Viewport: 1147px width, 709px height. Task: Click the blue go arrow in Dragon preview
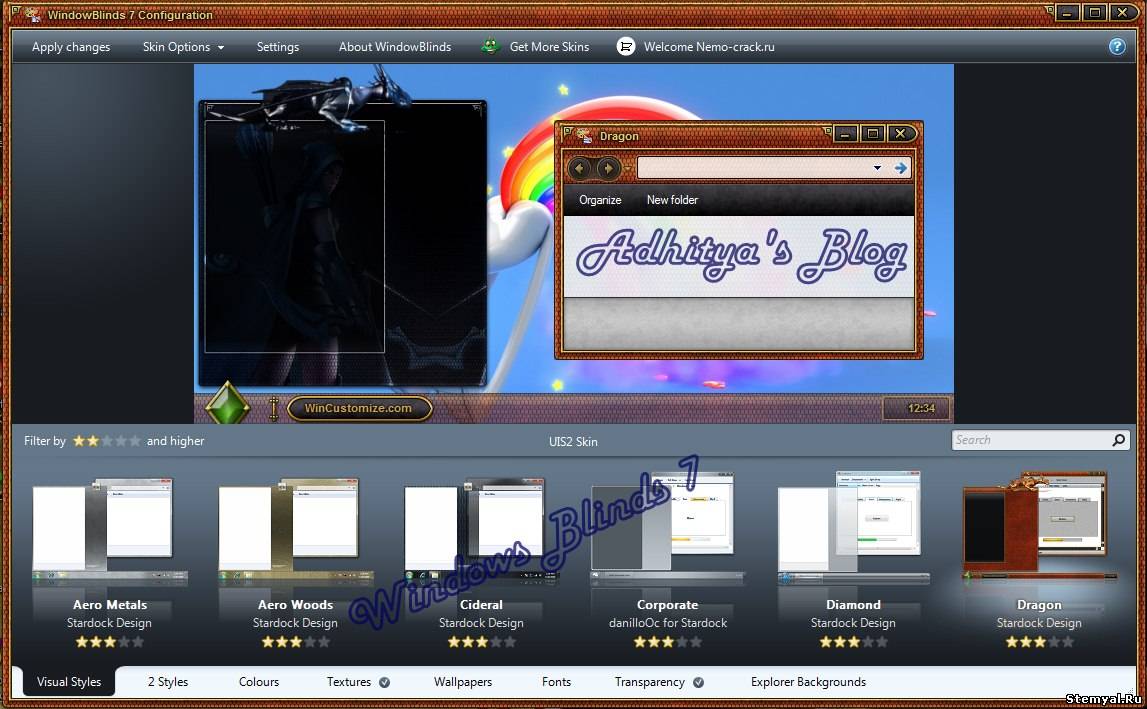click(x=900, y=168)
